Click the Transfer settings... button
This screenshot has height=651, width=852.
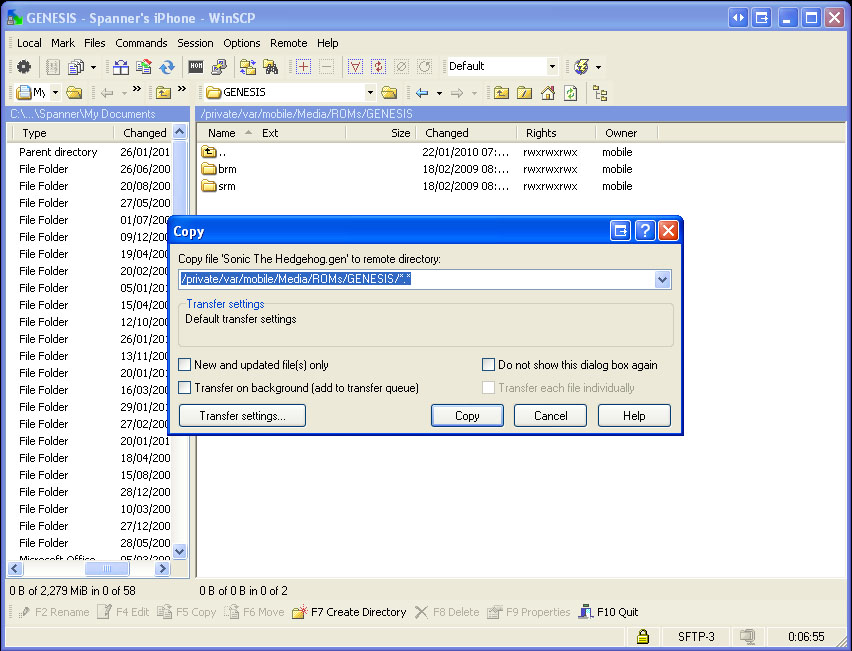click(x=242, y=416)
